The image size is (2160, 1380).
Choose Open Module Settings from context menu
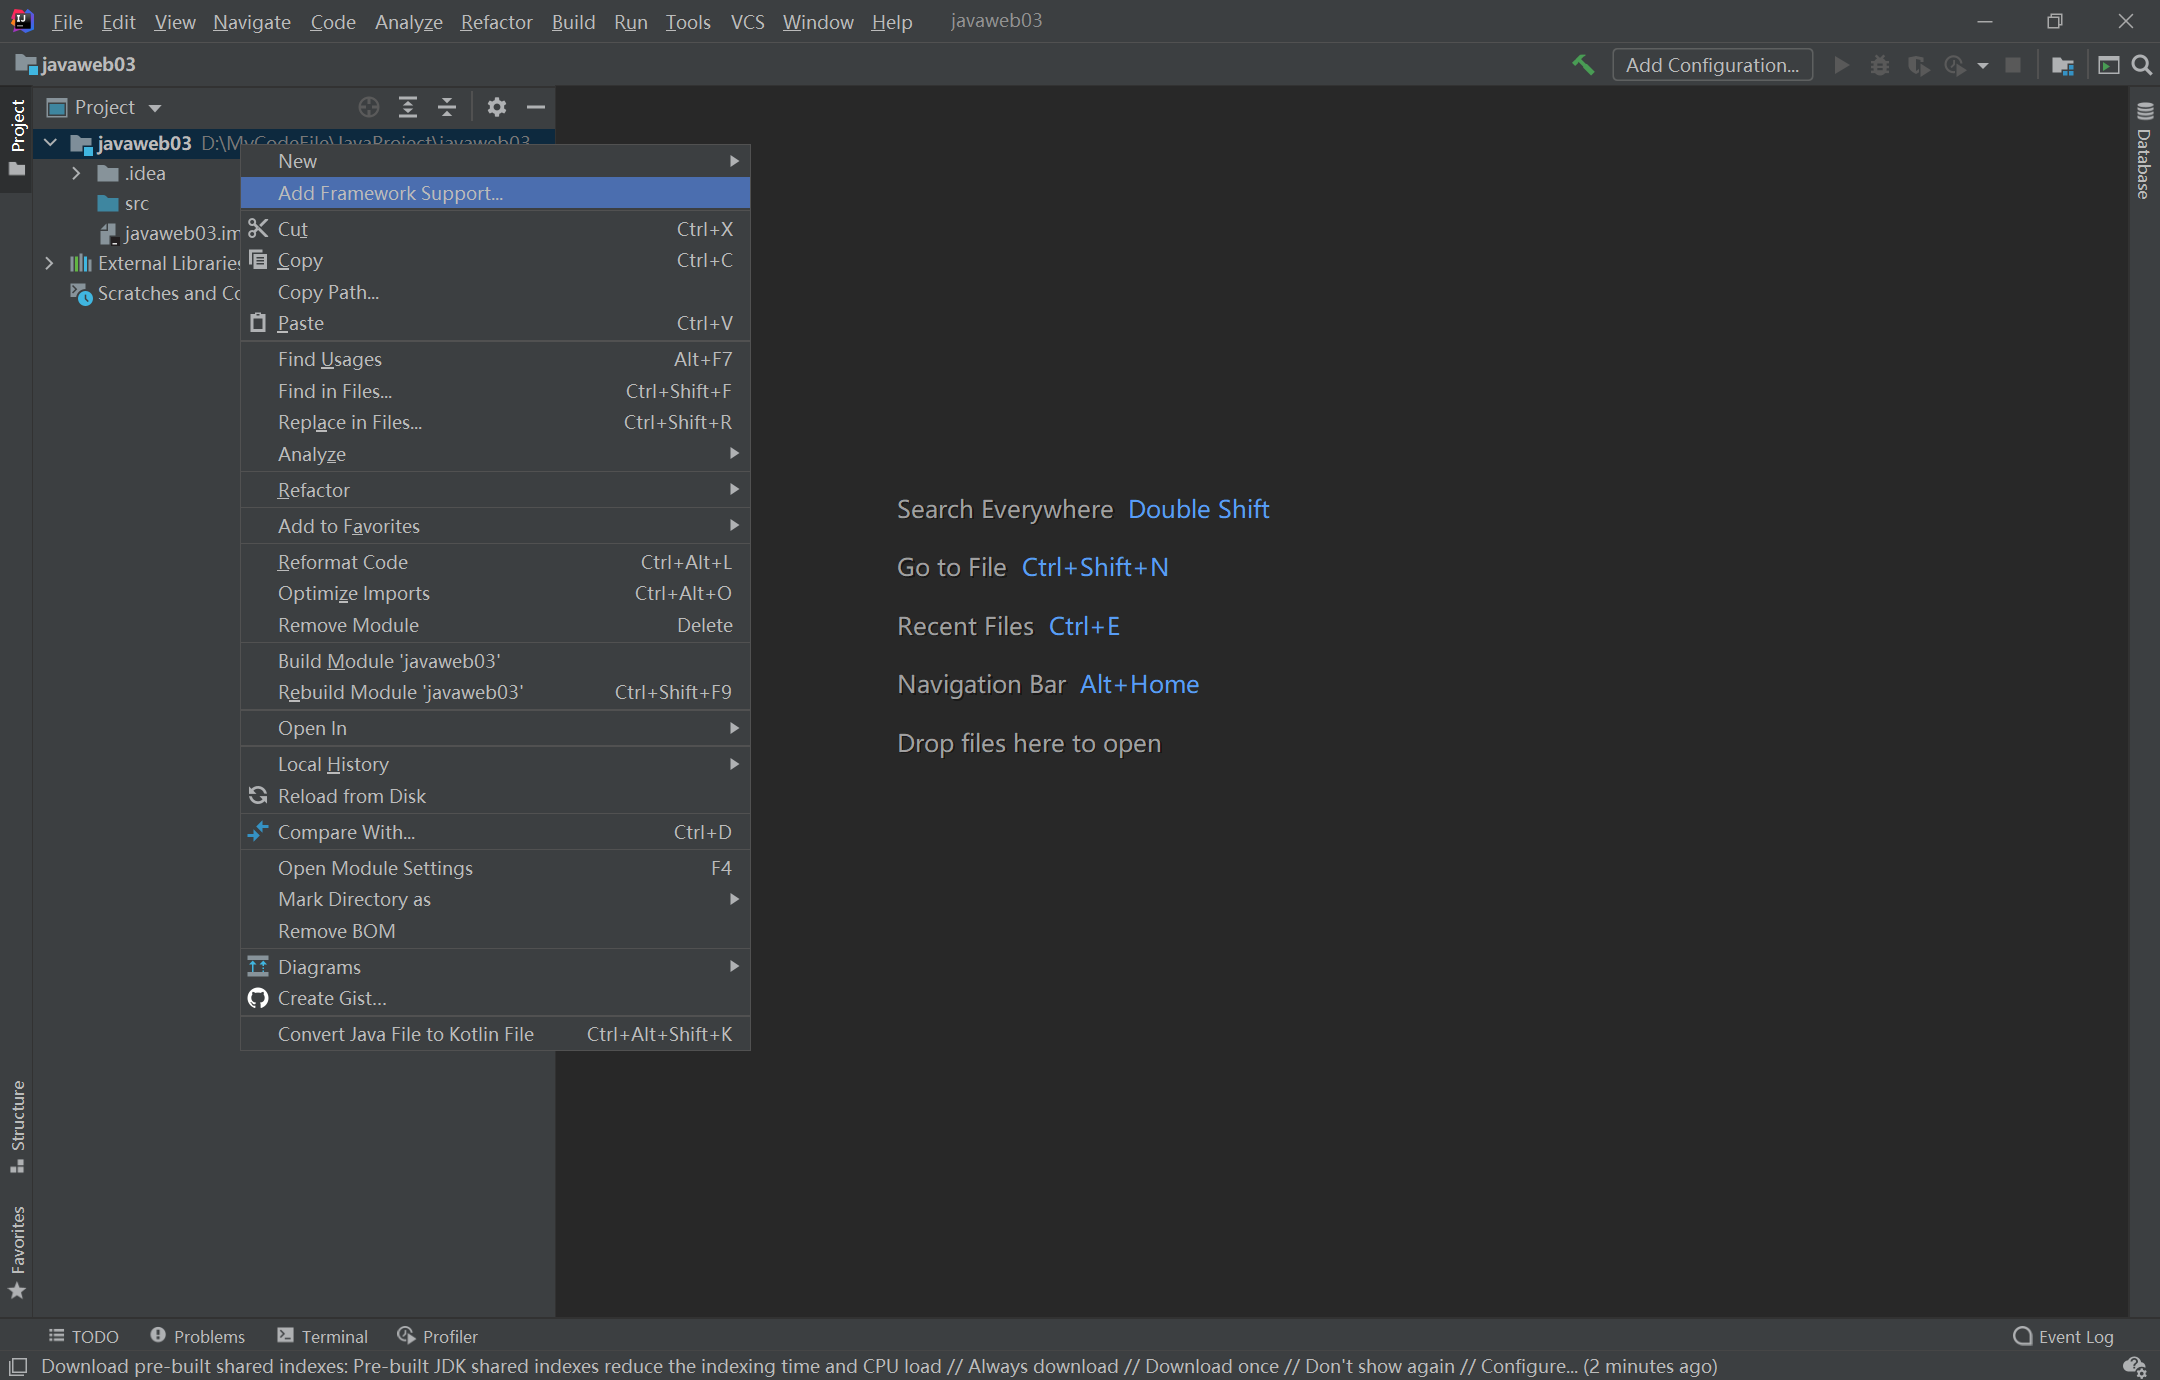pos(375,868)
